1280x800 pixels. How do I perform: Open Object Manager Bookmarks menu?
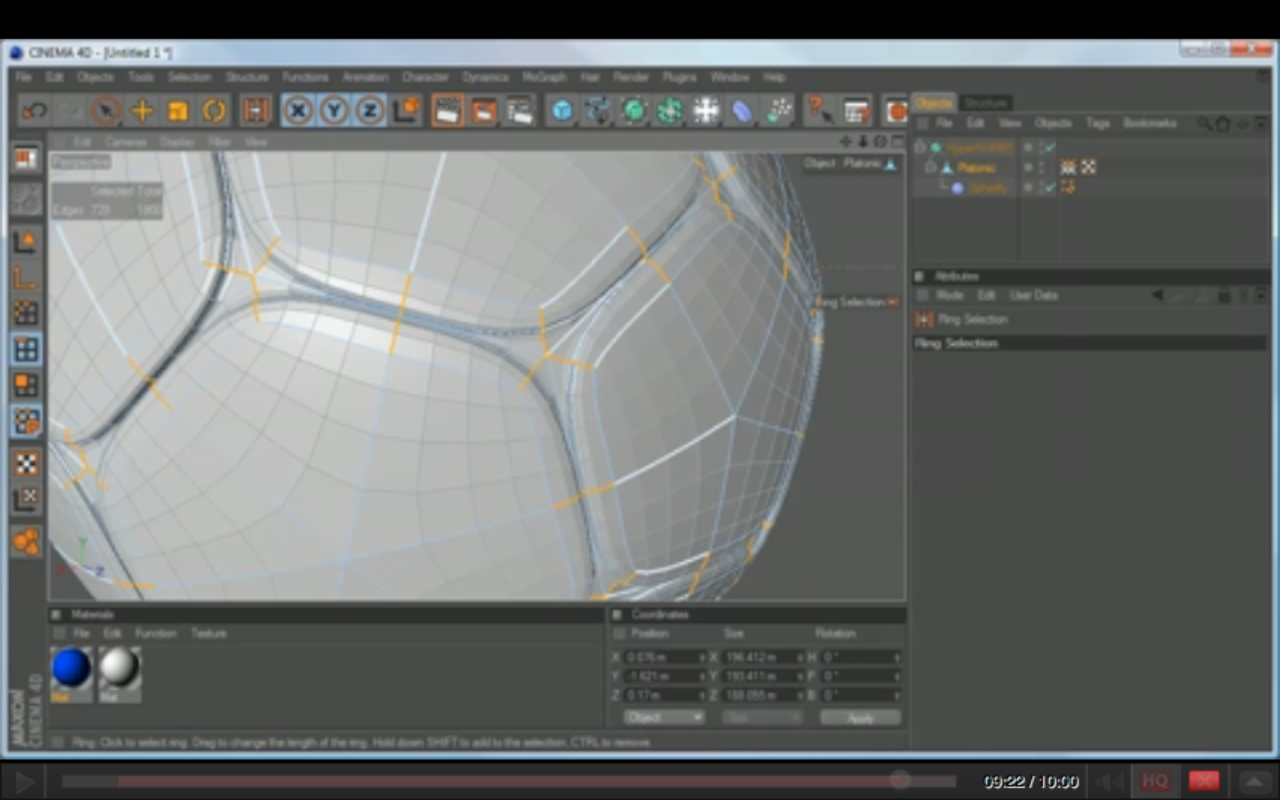[x=1149, y=123]
